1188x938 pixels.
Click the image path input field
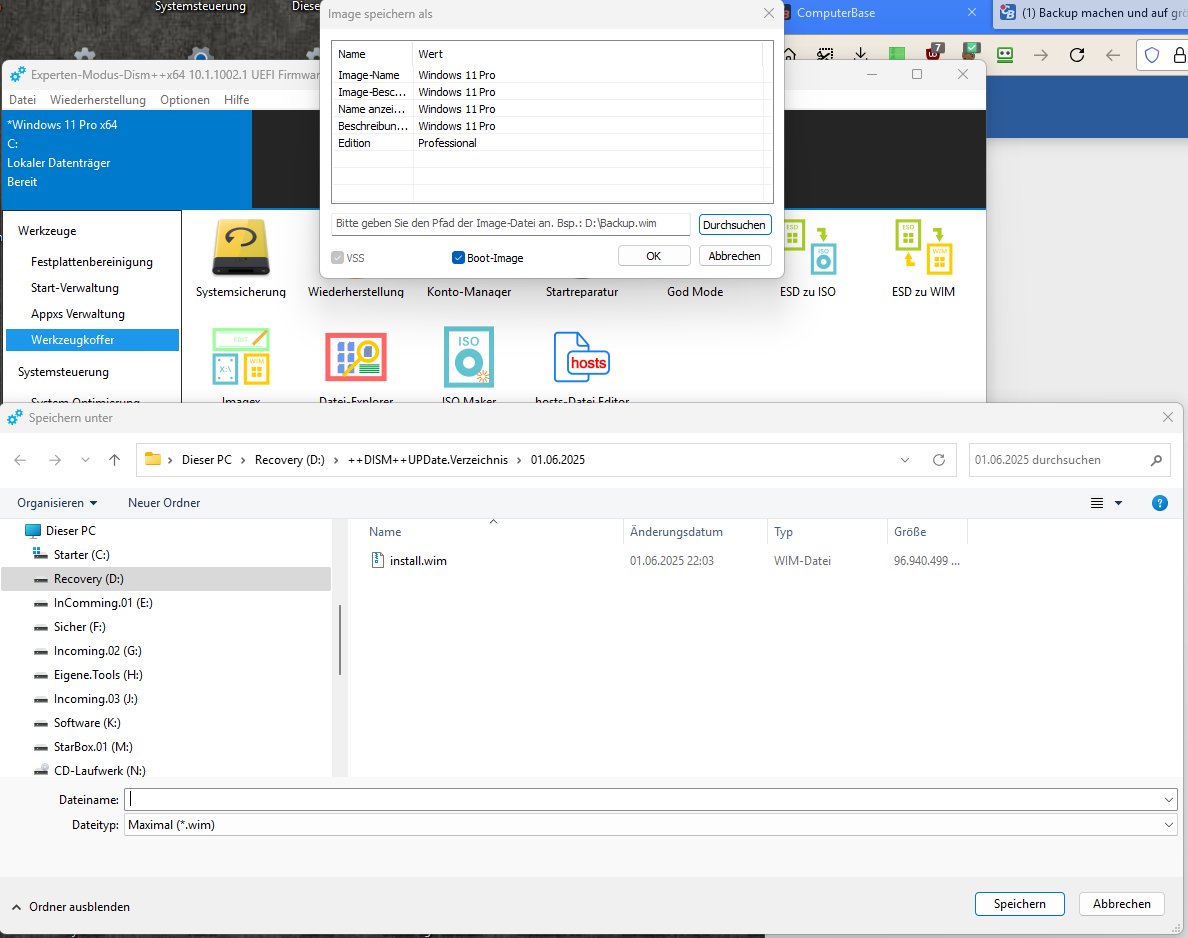511,224
